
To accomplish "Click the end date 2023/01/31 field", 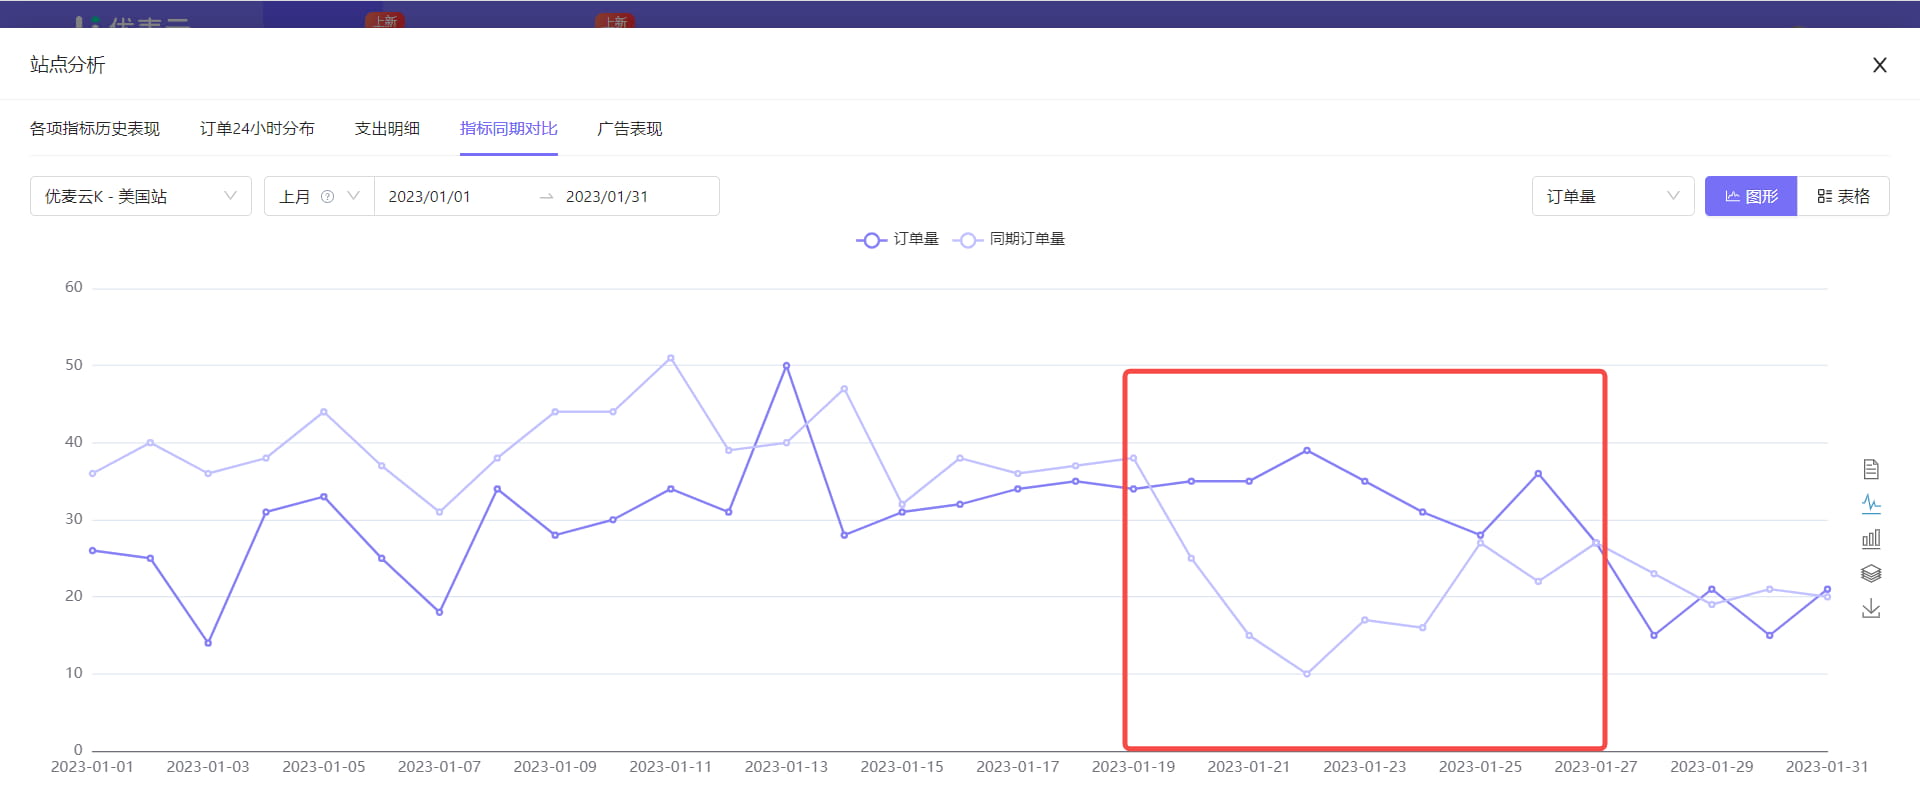I will (x=607, y=197).
